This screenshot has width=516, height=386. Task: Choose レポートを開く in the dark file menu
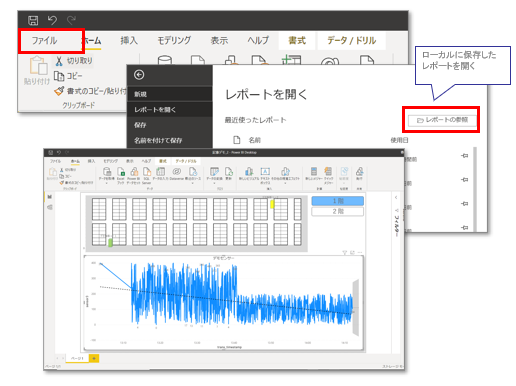pos(169,109)
